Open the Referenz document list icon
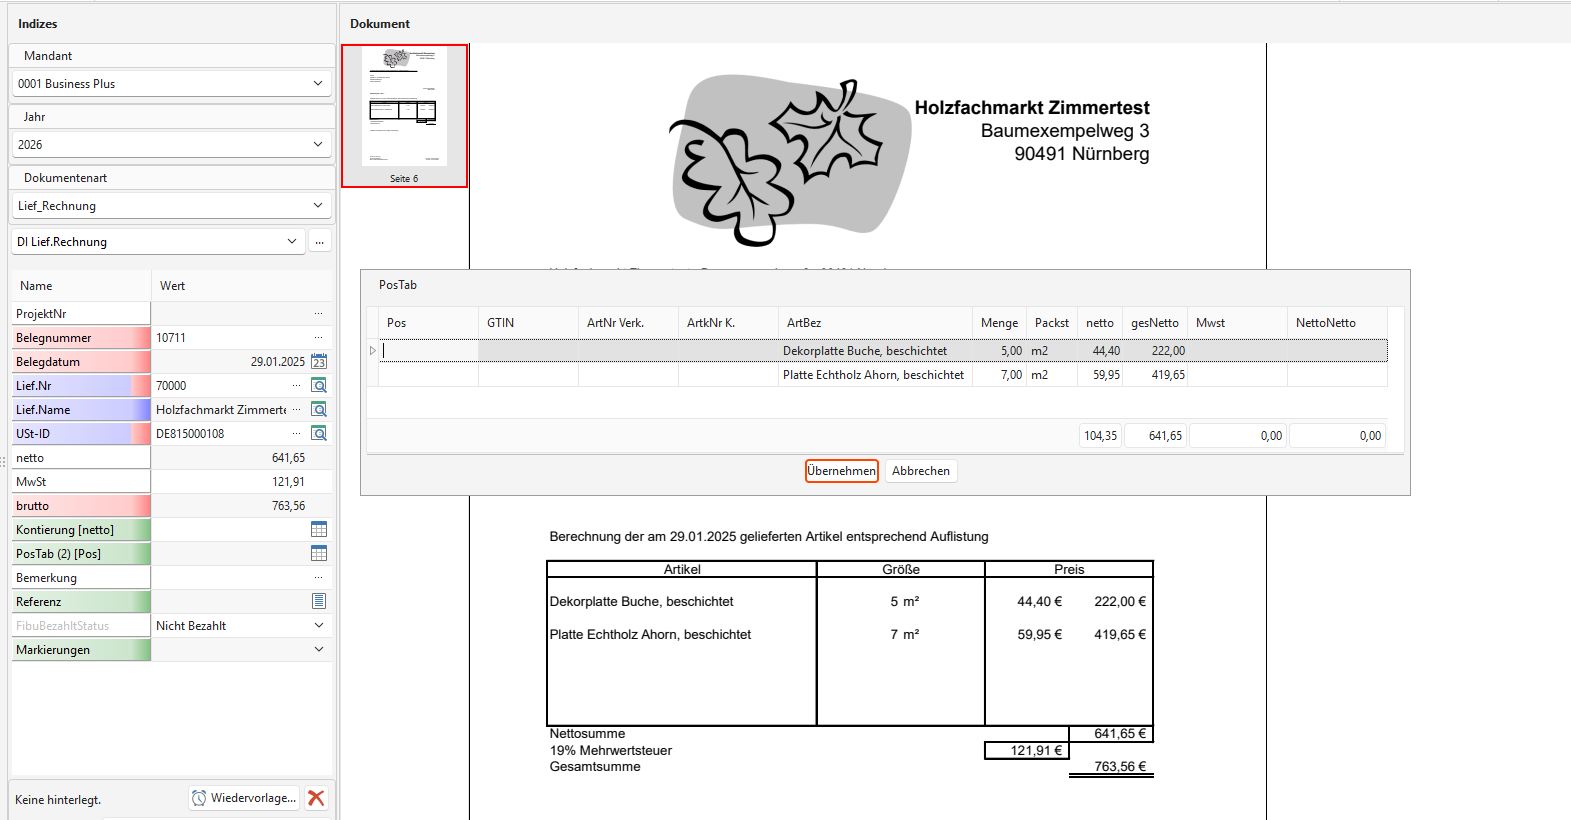 (319, 601)
